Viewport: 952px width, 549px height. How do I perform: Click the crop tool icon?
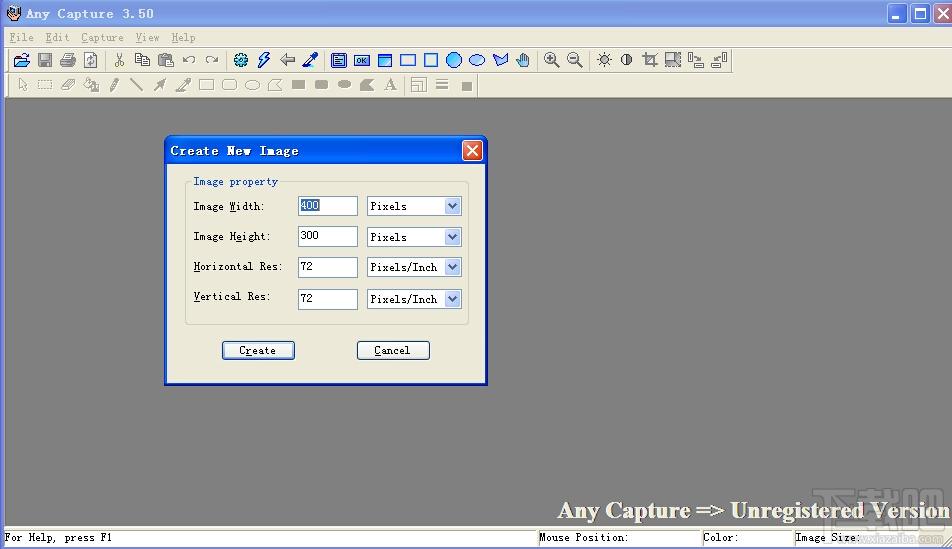[x=650, y=60]
